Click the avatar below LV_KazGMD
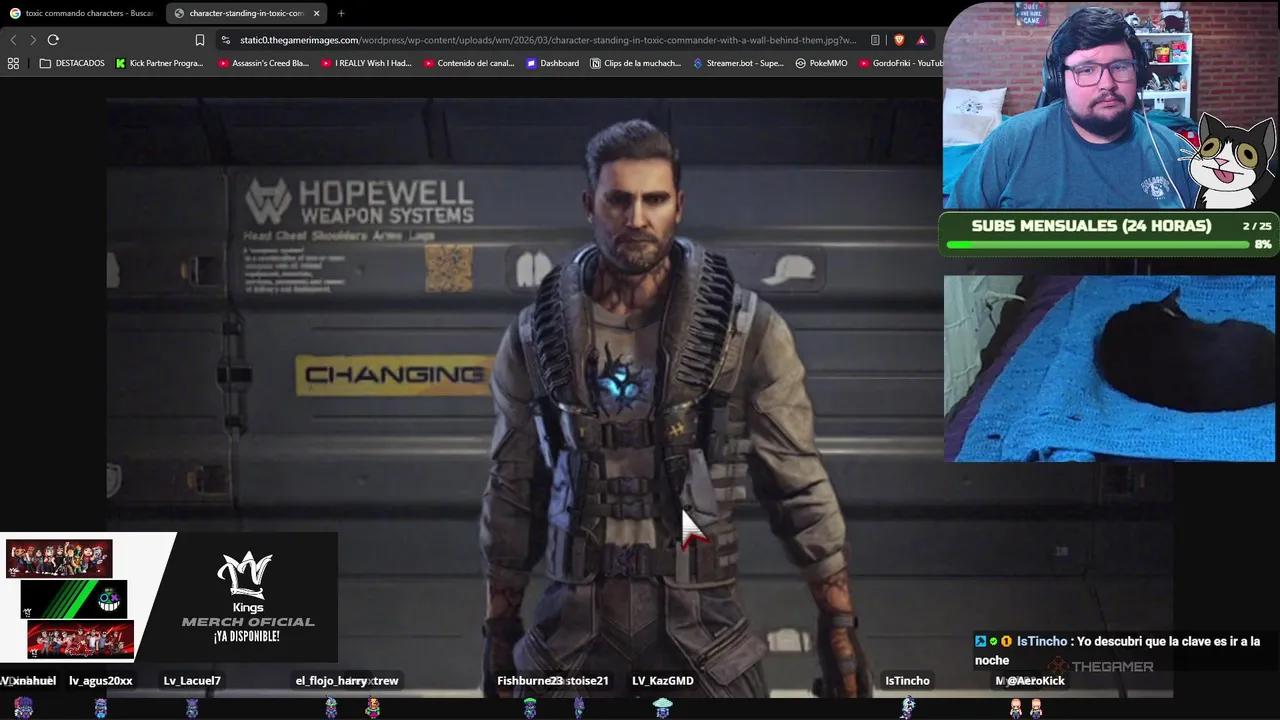The width and height of the screenshot is (1280, 720). (662, 707)
